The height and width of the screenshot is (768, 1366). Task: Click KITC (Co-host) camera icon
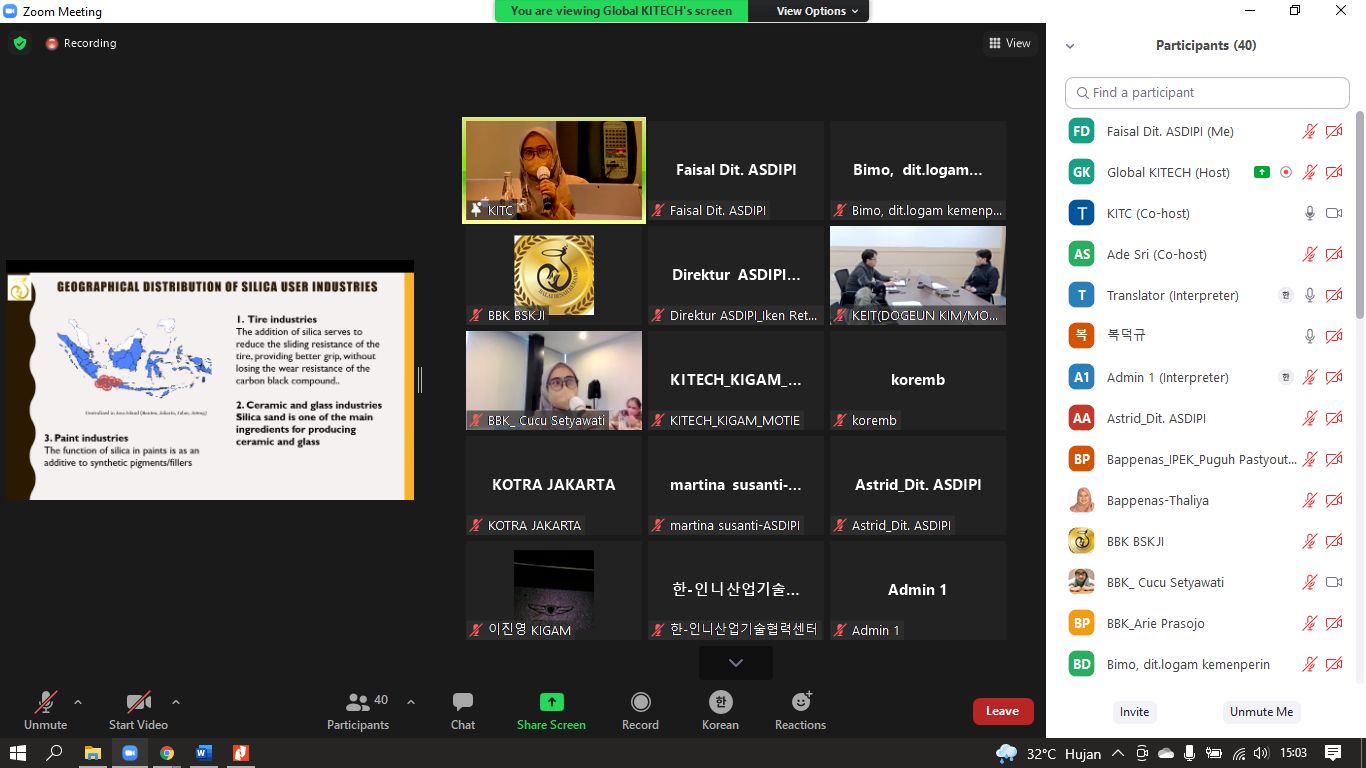point(1334,213)
